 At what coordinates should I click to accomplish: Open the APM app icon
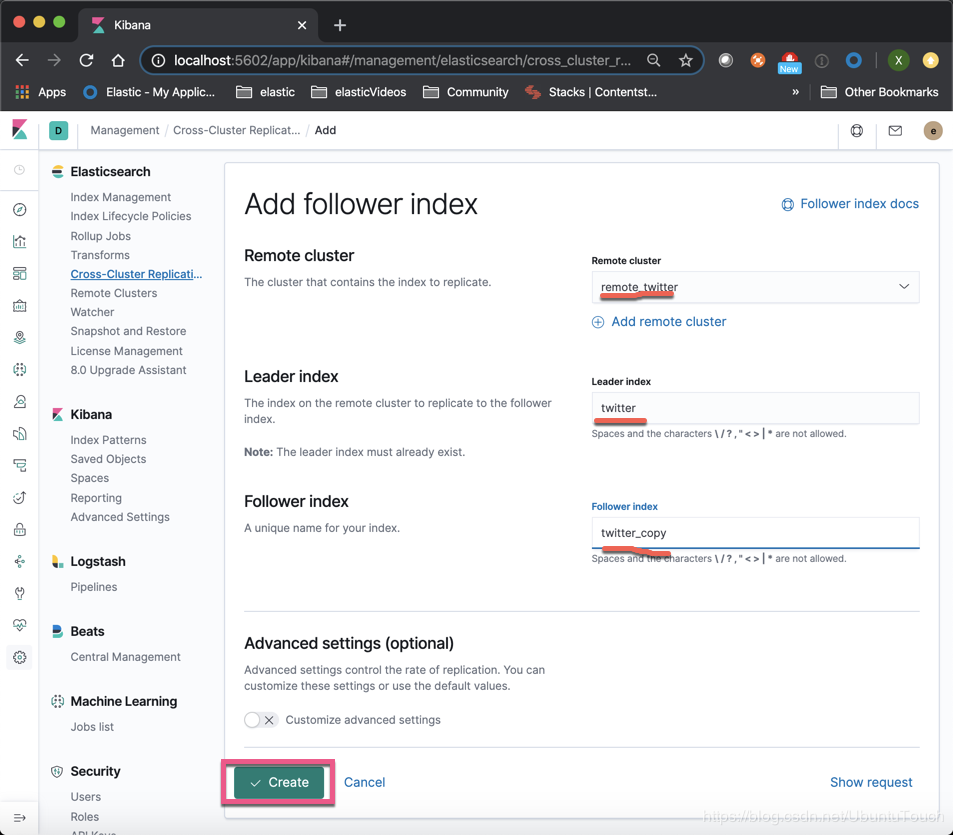(19, 466)
